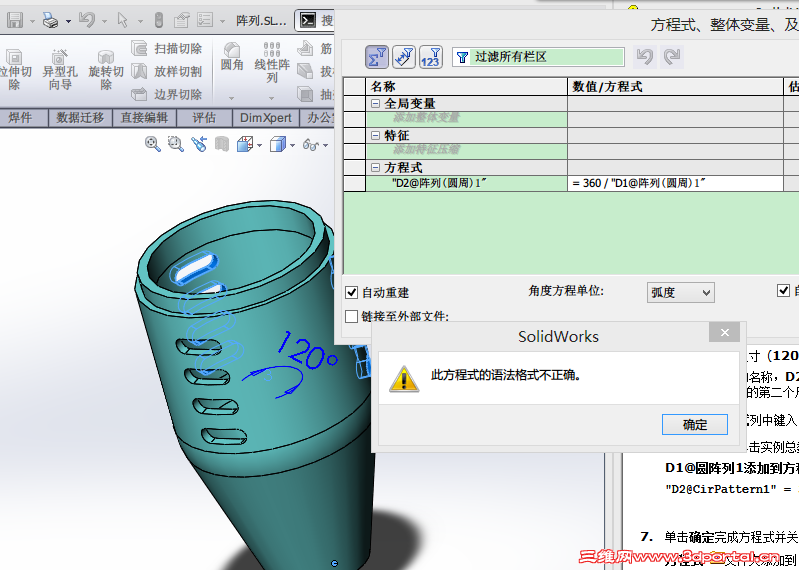Click the 120° dimension on the model
799x570 pixels.
[x=307, y=350]
